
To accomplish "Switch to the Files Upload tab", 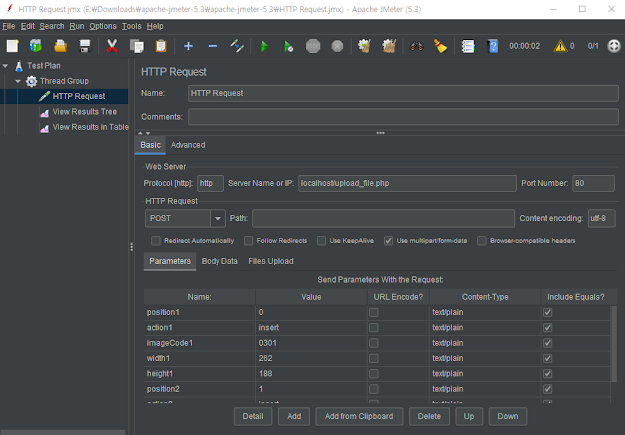I will (271, 262).
